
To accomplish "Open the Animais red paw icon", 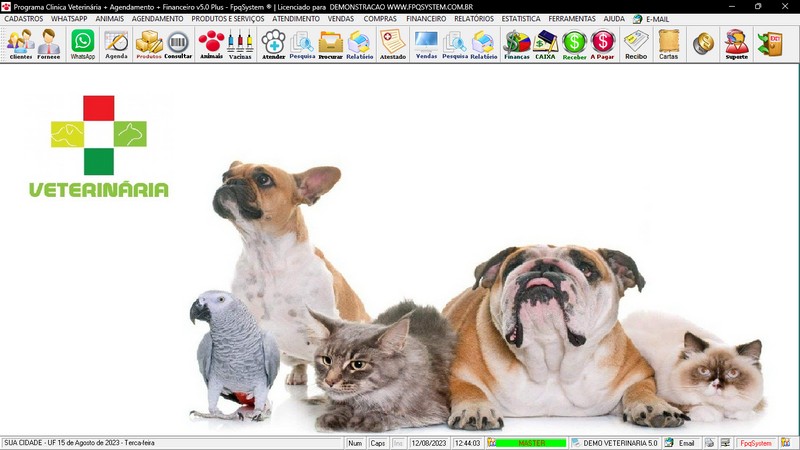I will pyautogui.click(x=211, y=44).
